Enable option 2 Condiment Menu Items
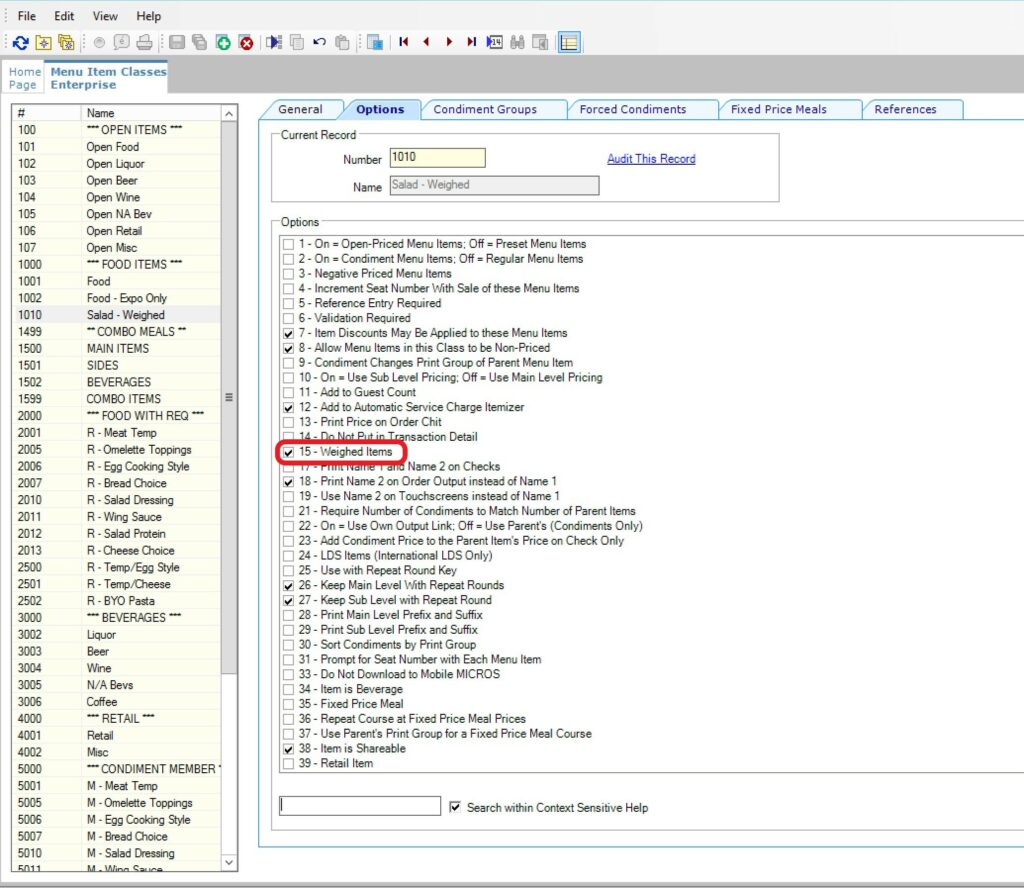Viewport: 1024px width, 888px height. pos(288,260)
